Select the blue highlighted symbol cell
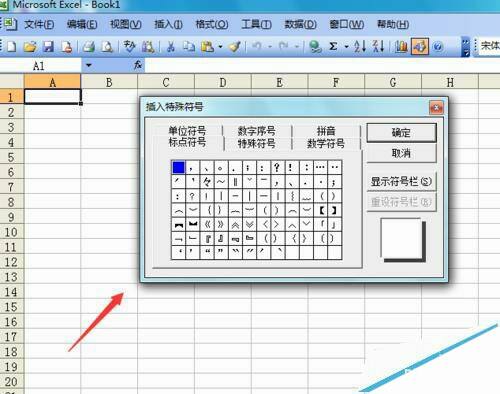Viewport: 500px width, 394px height. [x=178, y=167]
